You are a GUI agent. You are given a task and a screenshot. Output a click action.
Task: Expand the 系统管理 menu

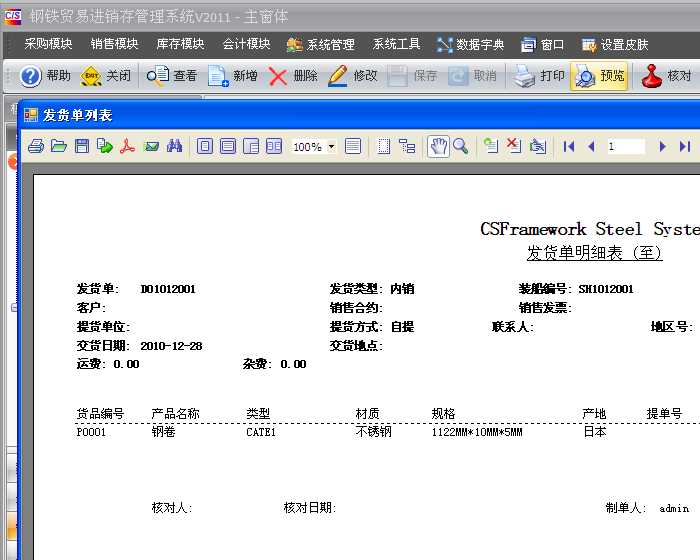click(320, 45)
